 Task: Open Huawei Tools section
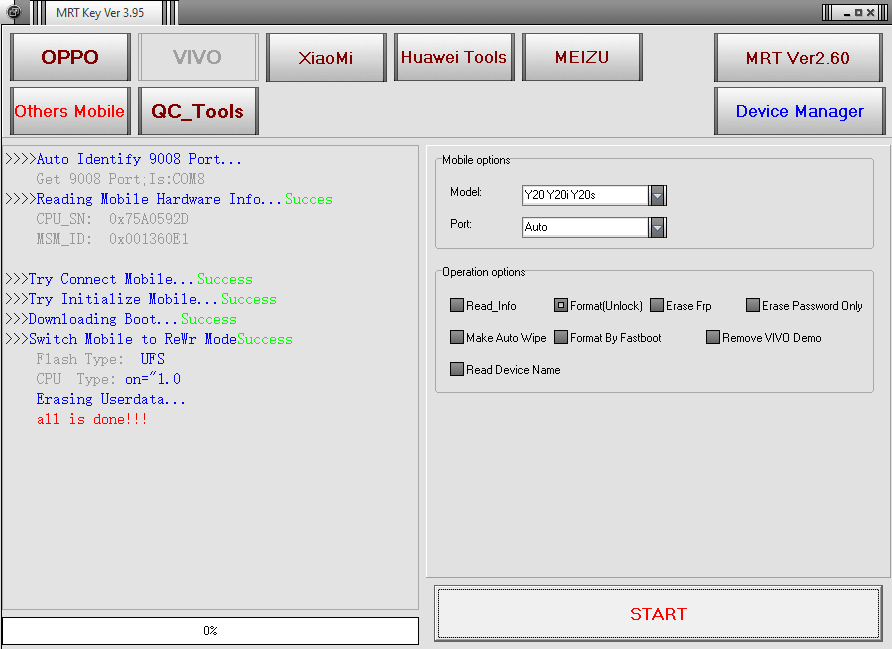coord(454,57)
